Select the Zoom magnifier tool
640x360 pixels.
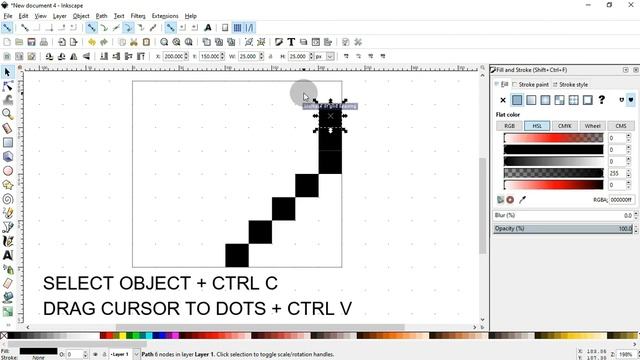tap(7, 114)
